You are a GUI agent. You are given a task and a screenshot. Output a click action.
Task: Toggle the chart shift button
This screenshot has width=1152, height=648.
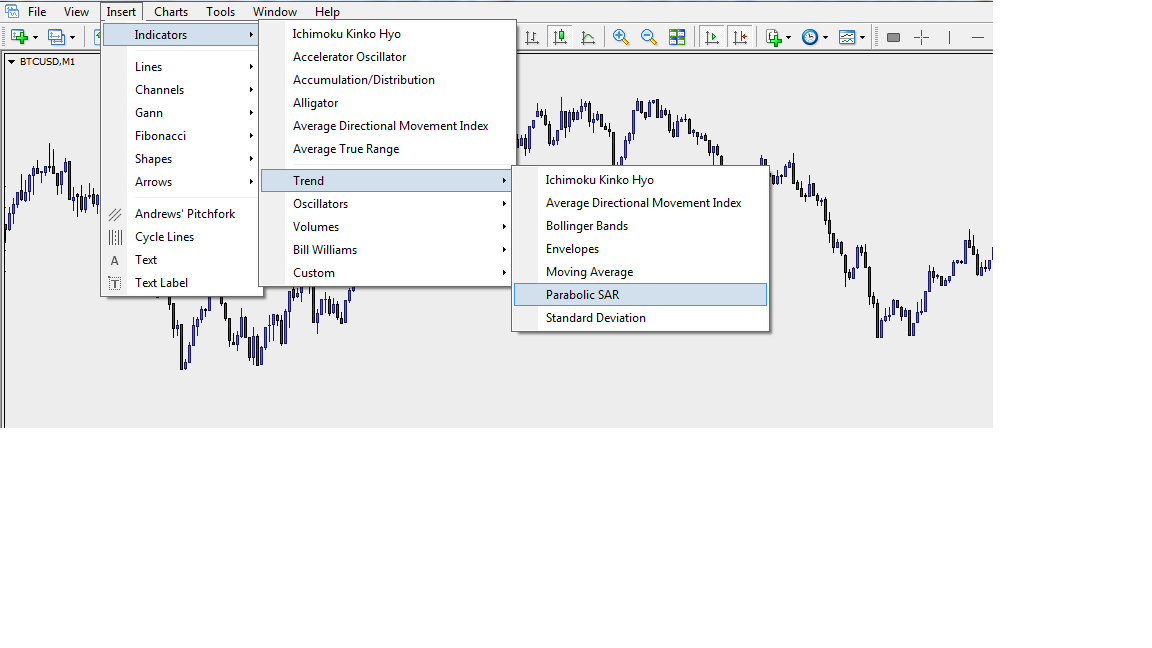pyautogui.click(x=740, y=37)
